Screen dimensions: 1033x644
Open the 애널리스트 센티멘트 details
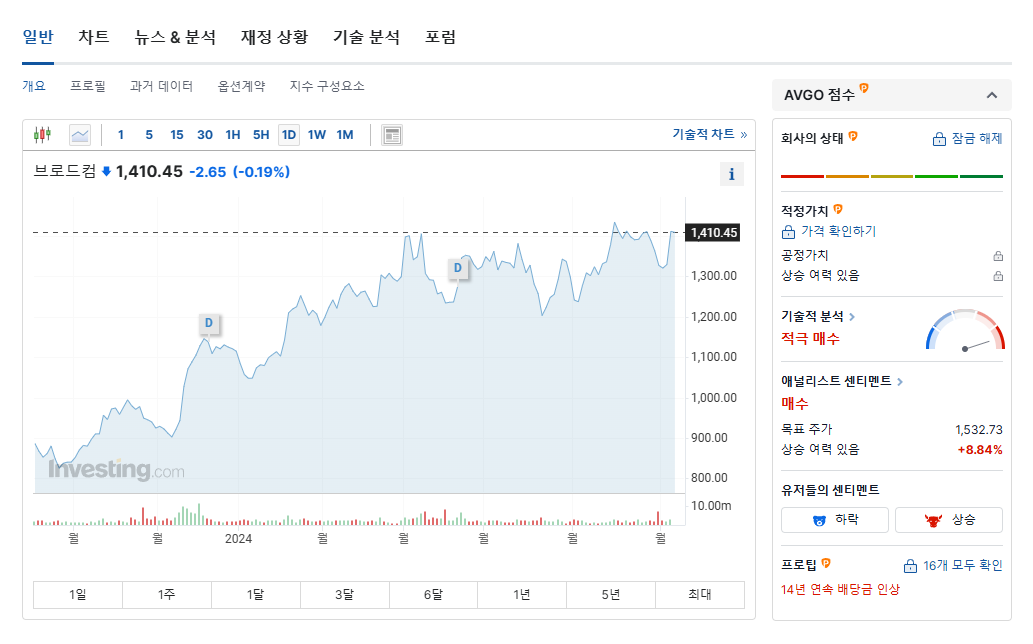[838, 381]
